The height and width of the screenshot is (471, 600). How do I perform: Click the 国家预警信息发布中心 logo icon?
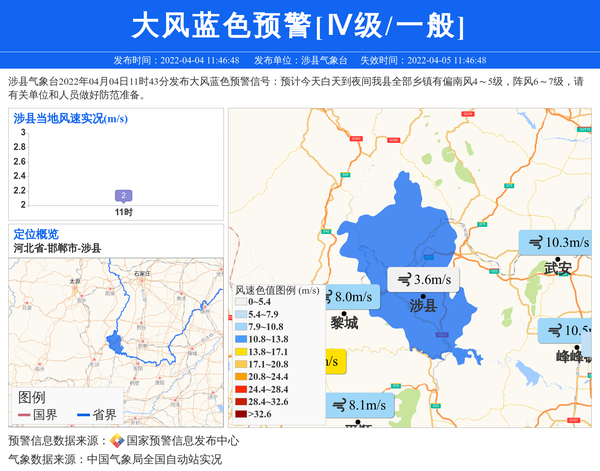click(x=117, y=441)
